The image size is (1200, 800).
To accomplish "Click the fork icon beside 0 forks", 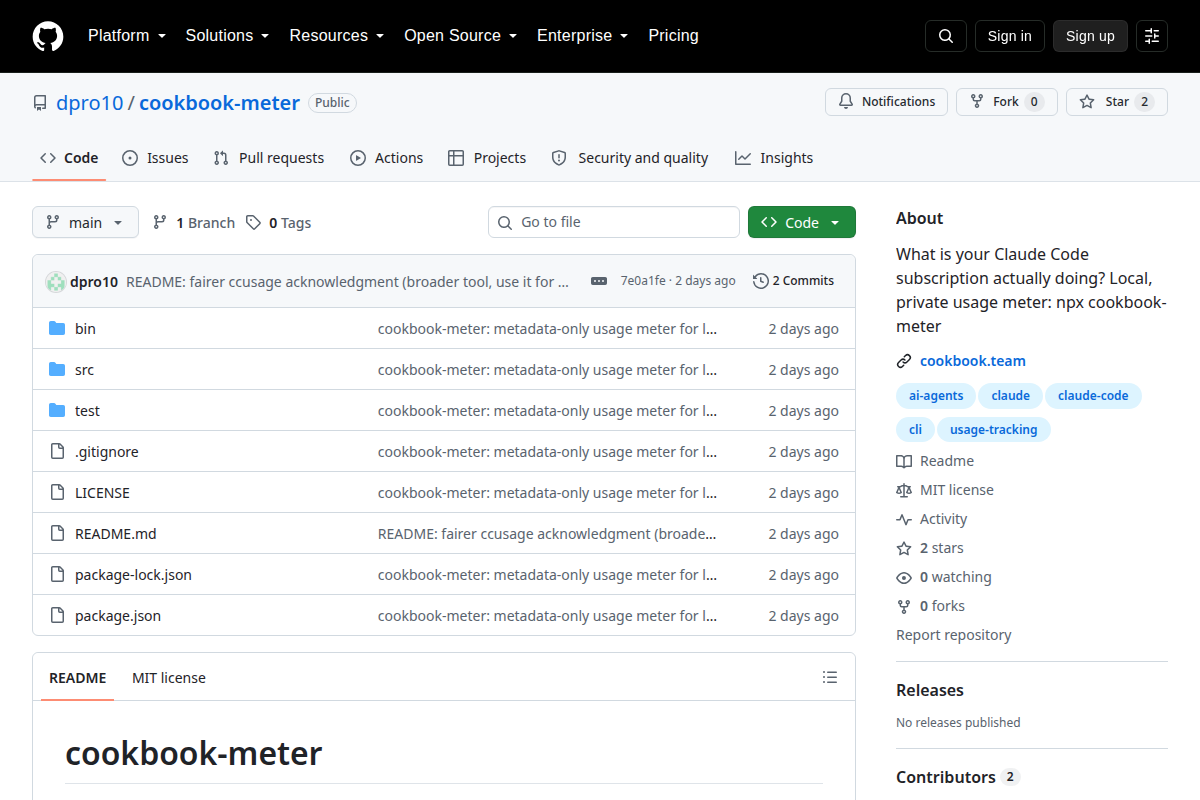I will pyautogui.click(x=904, y=606).
